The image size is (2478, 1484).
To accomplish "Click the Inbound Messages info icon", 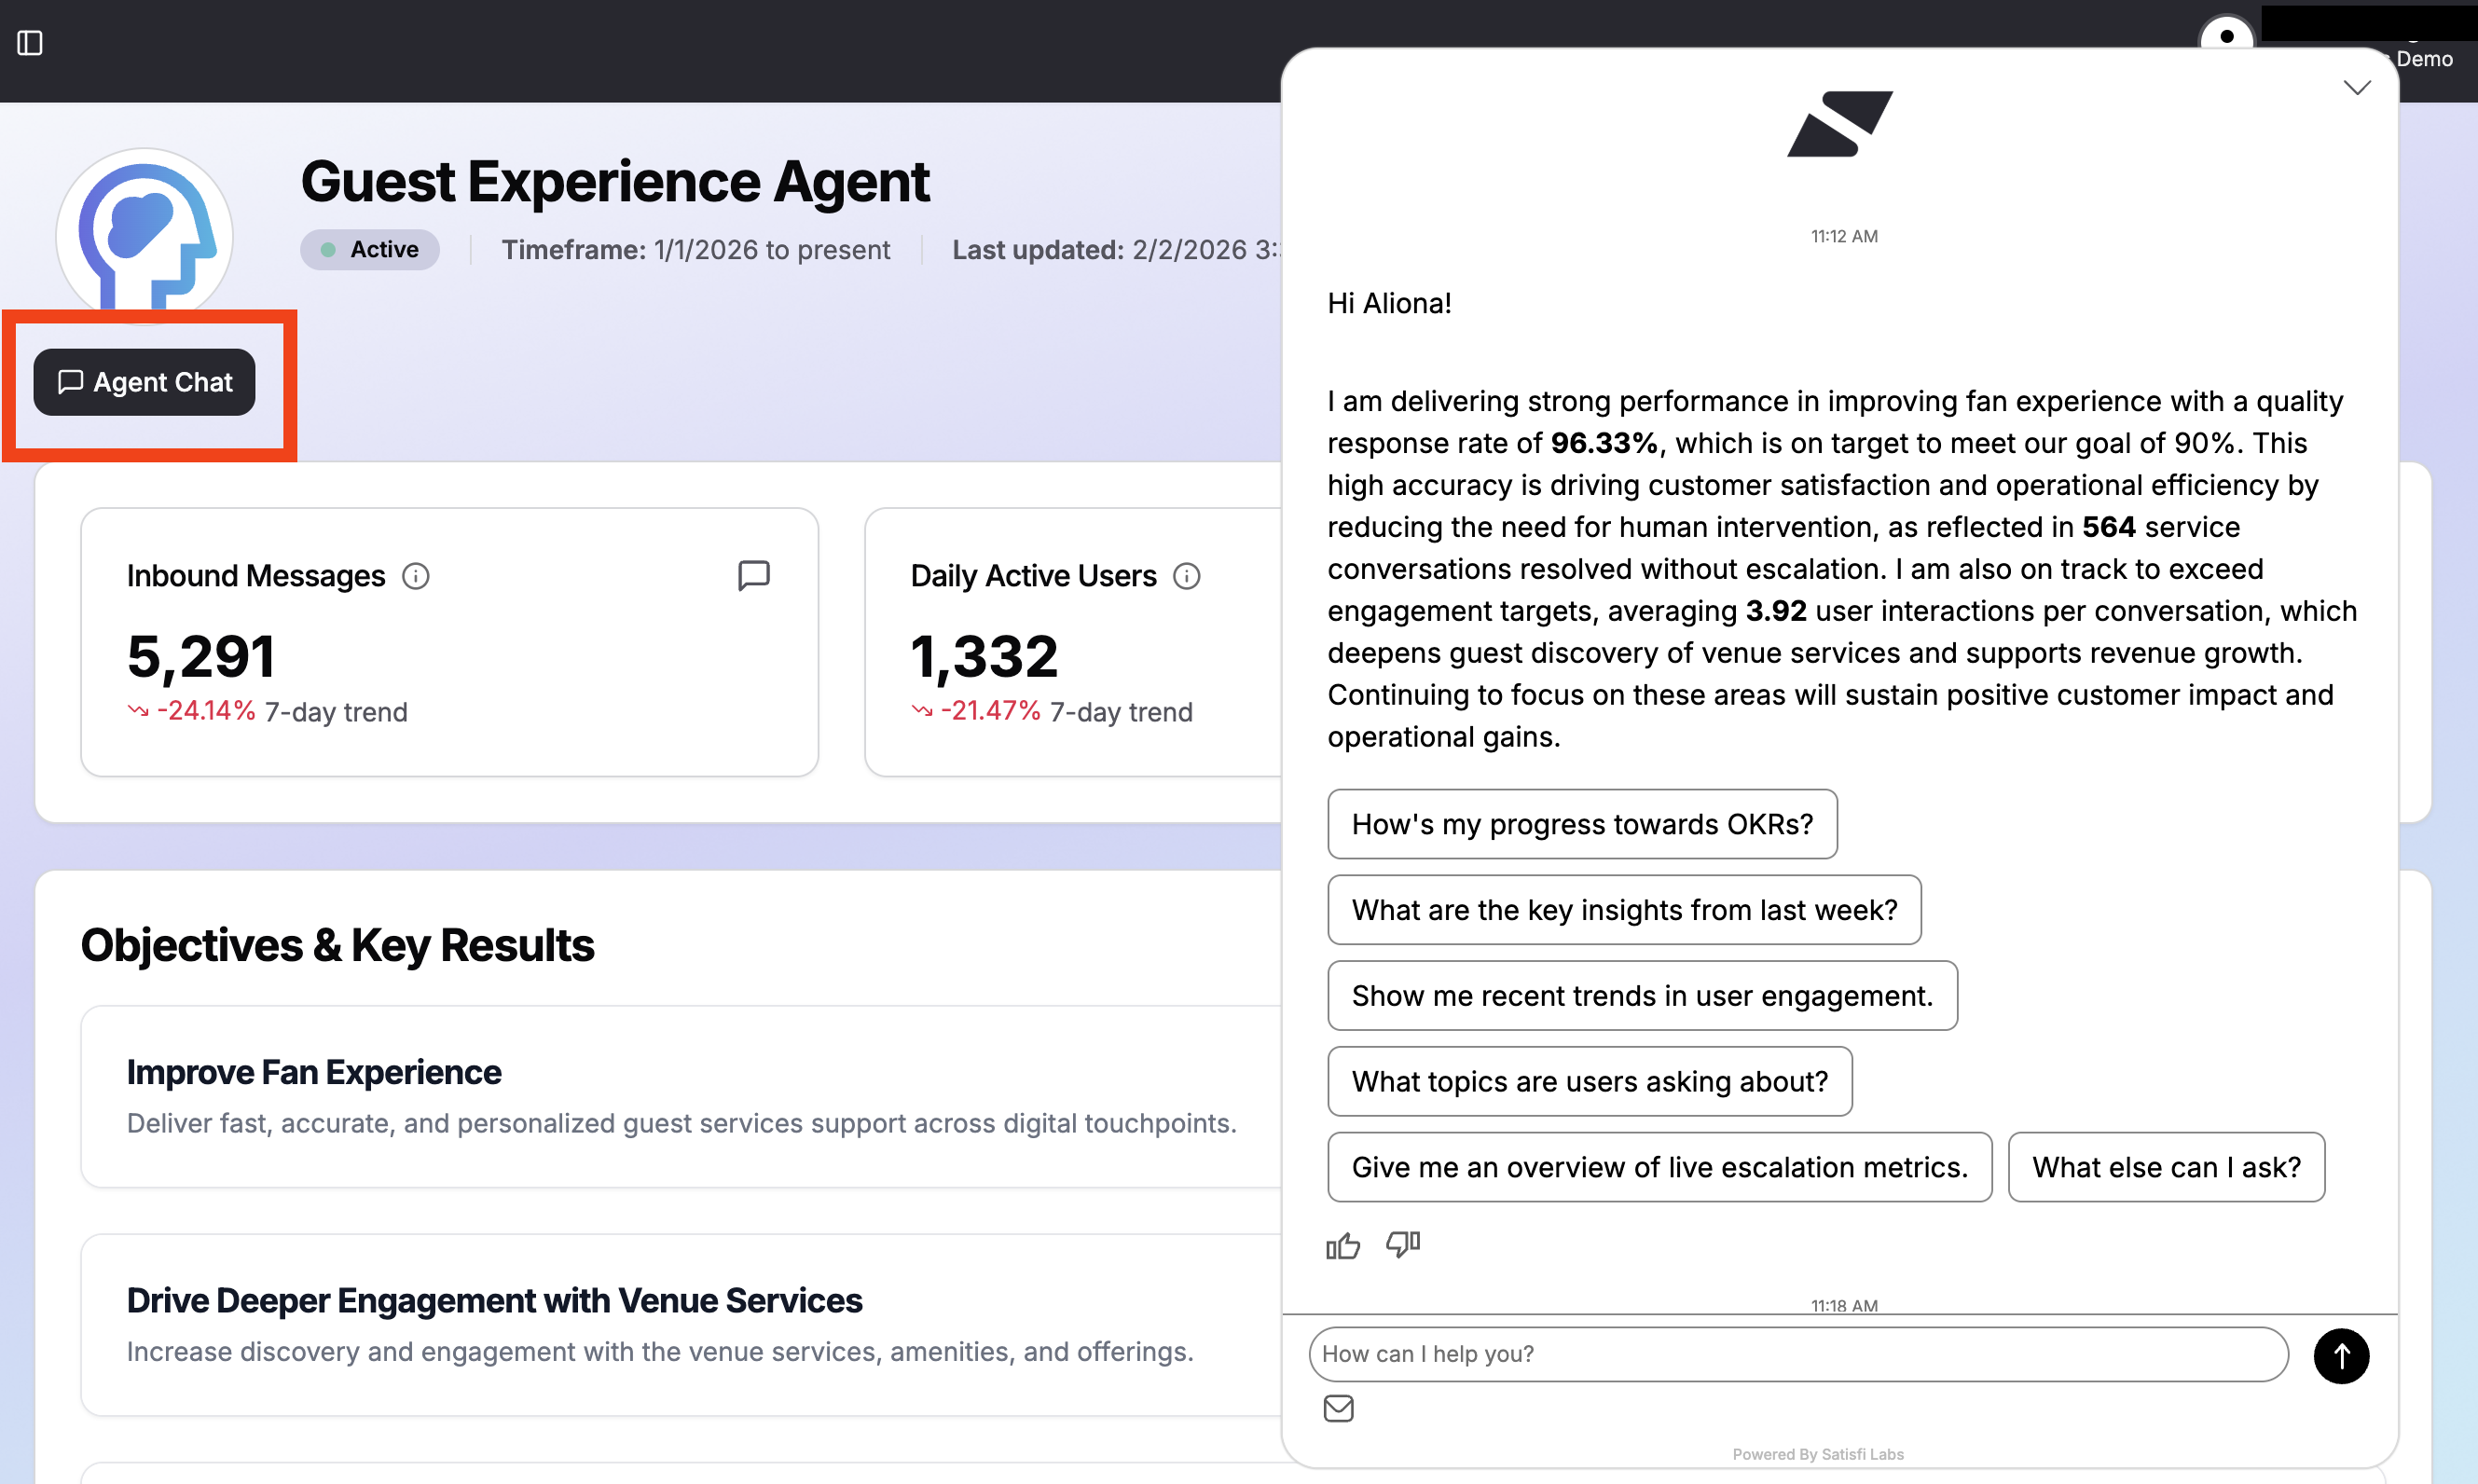I will pos(416,576).
